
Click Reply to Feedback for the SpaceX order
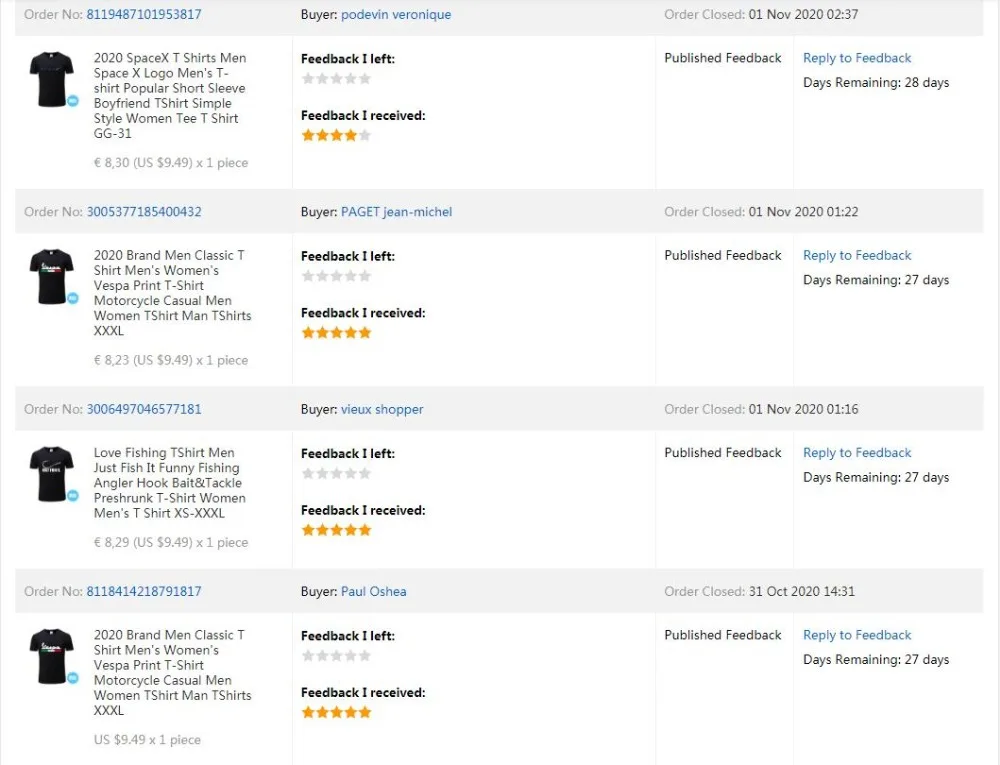pyautogui.click(x=857, y=58)
